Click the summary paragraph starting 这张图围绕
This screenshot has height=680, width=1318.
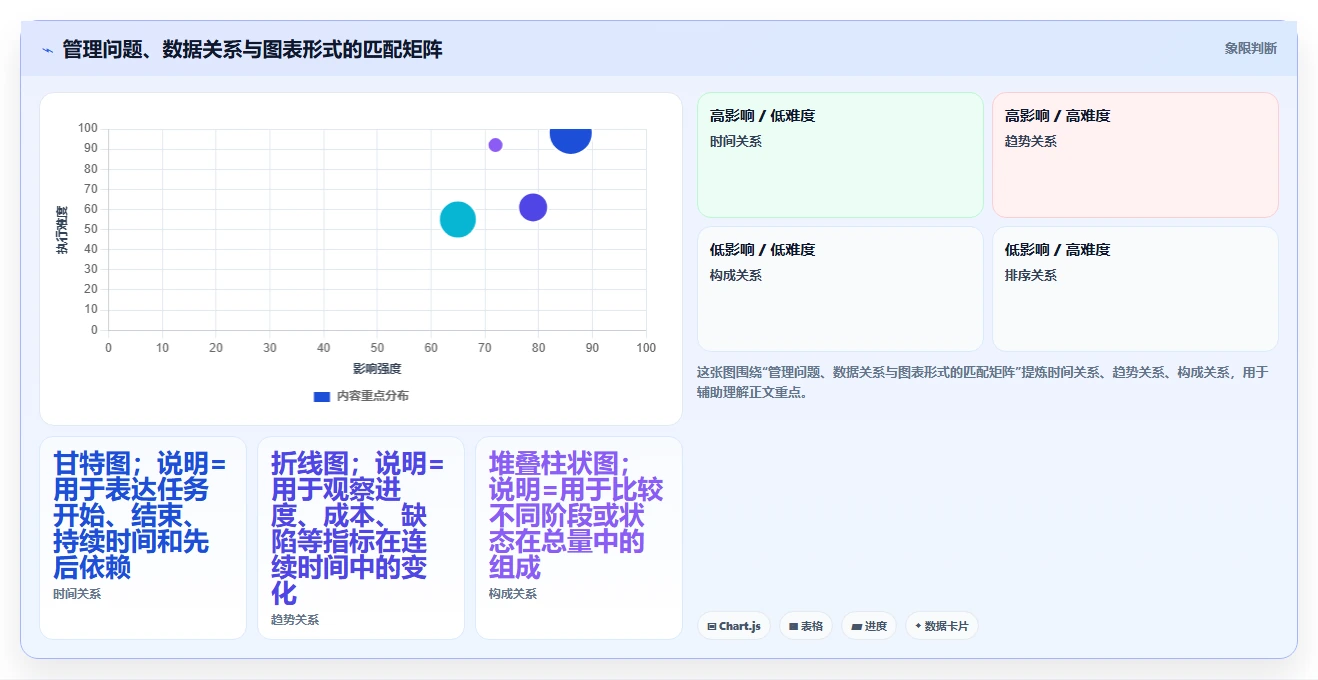tap(983, 382)
